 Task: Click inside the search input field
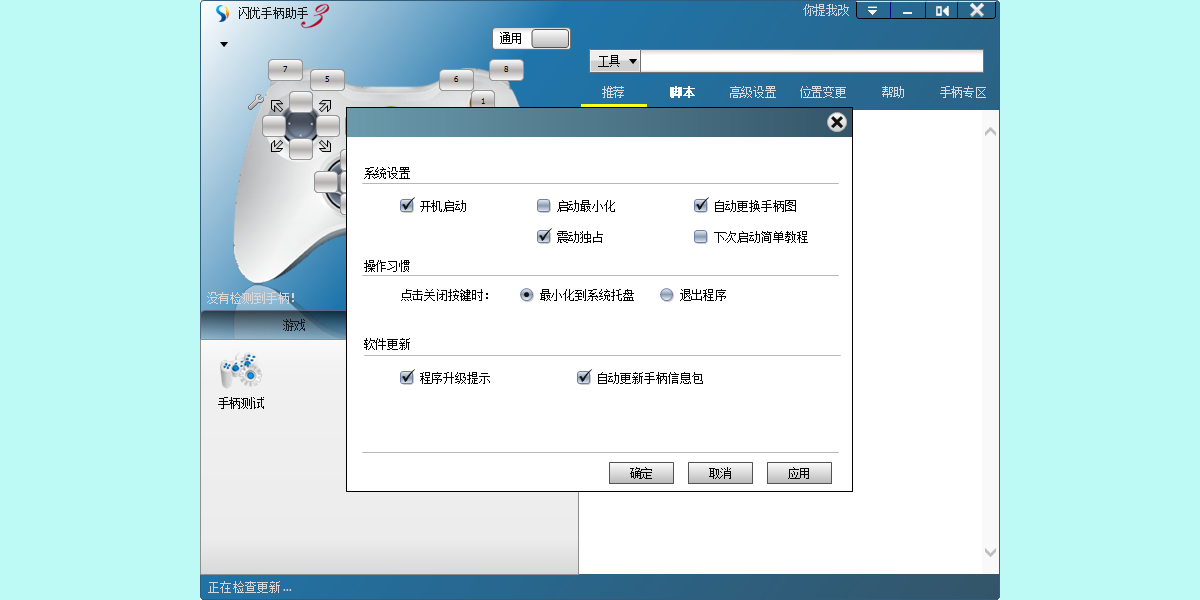point(810,60)
